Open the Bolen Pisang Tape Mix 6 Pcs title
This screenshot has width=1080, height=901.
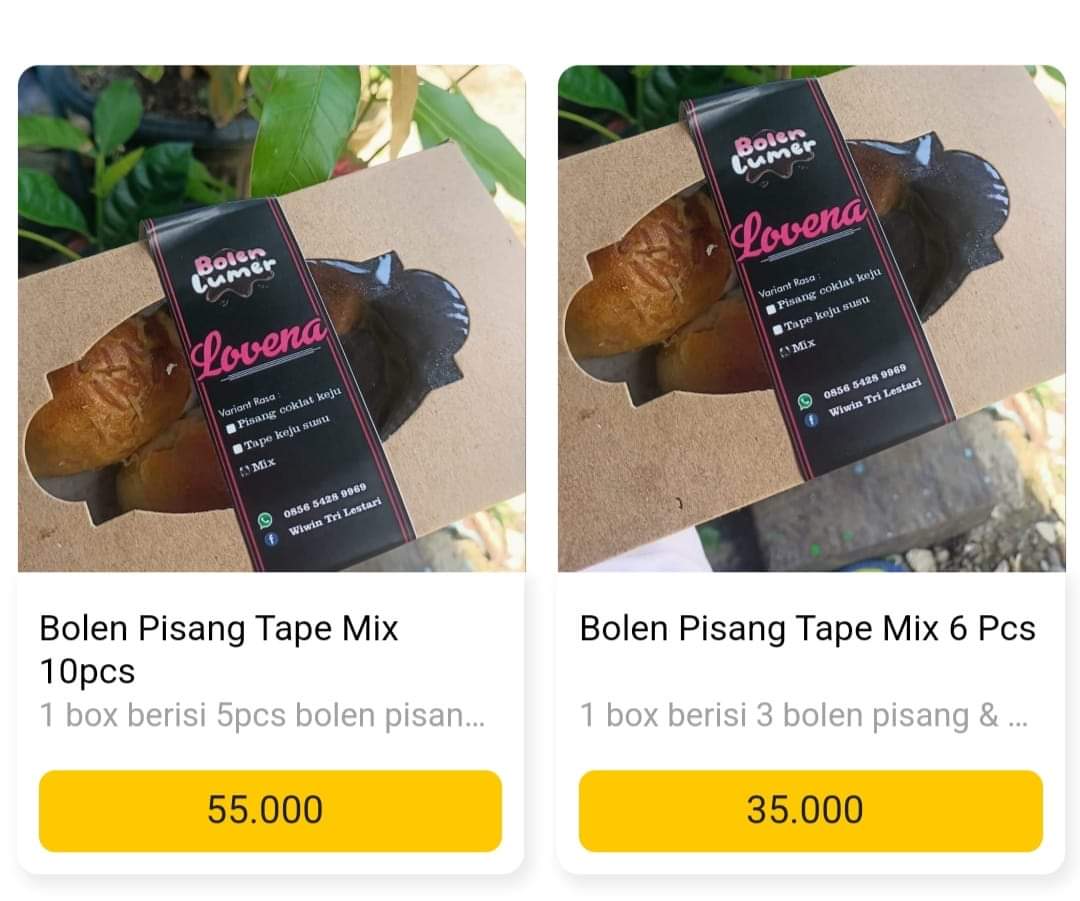coord(807,628)
